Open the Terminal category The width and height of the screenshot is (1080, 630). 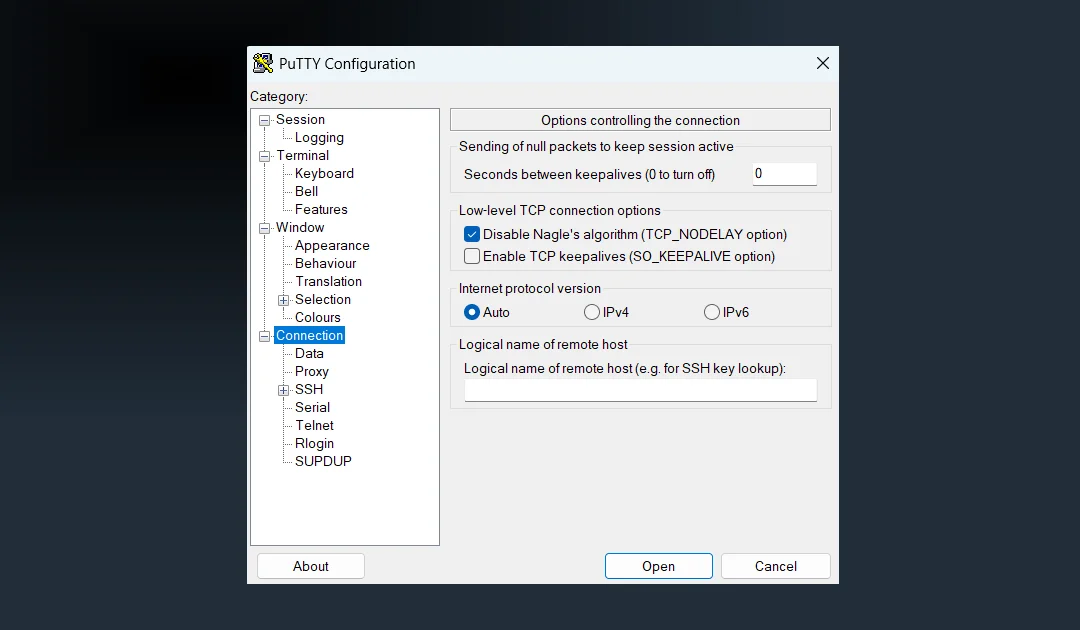302,156
